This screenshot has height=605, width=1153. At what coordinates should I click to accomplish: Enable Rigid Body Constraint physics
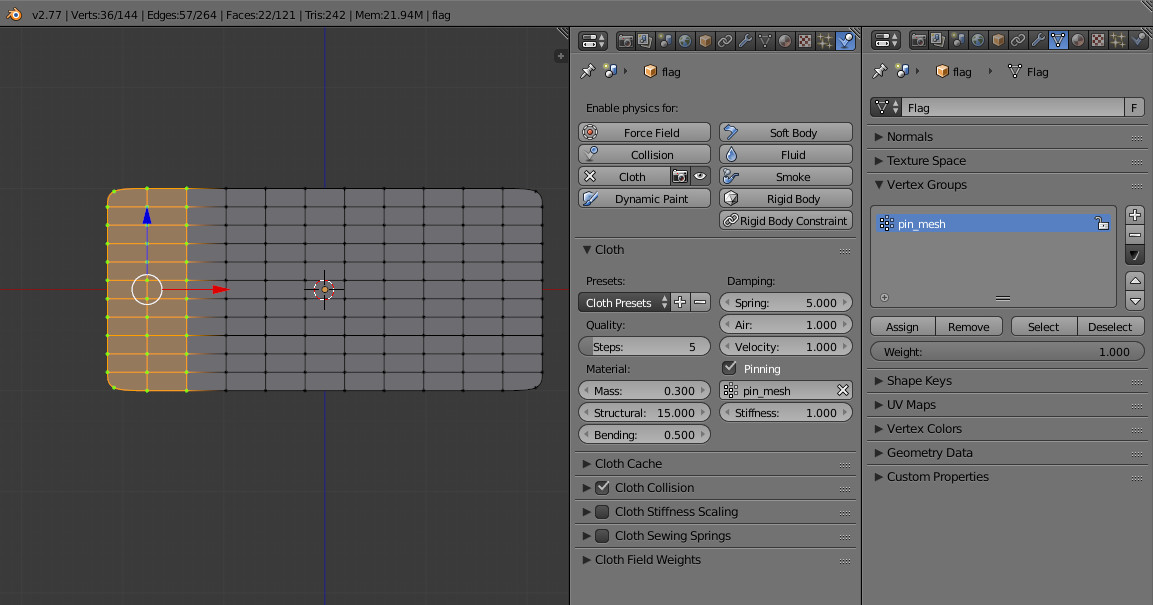point(785,221)
